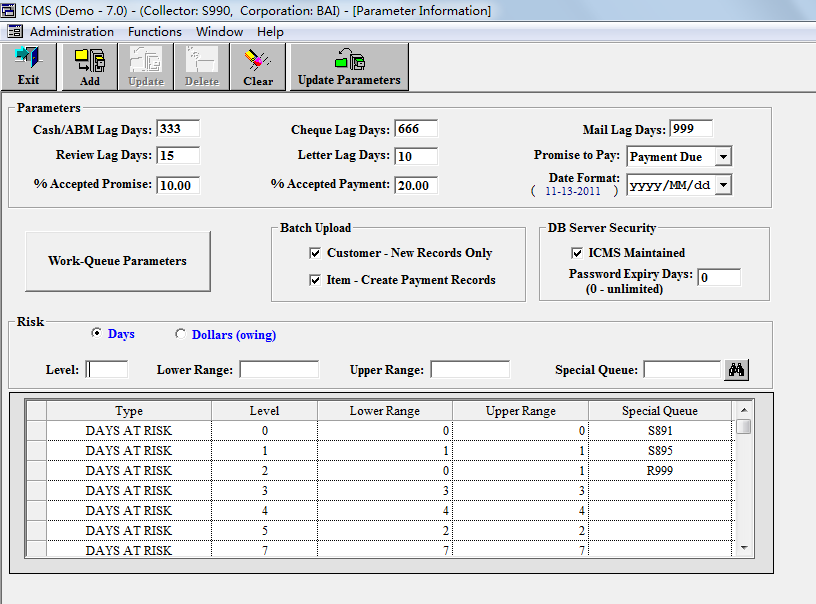Click the greyed Update toolbar icon
Image resolution: width=816 pixels, height=604 pixels.
click(x=146, y=67)
